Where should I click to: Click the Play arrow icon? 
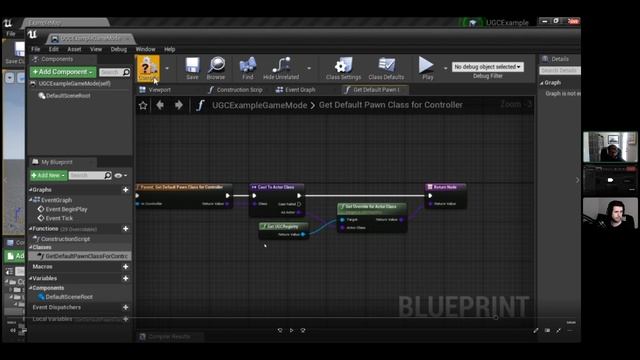point(426,65)
